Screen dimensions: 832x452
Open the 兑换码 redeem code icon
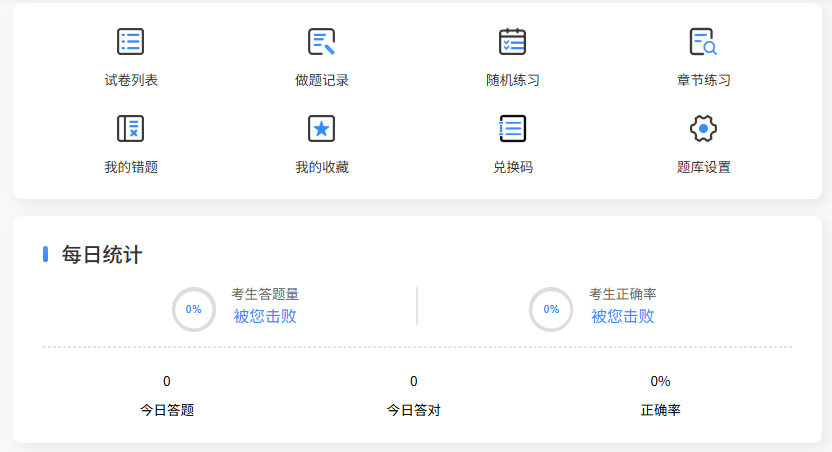click(x=512, y=128)
